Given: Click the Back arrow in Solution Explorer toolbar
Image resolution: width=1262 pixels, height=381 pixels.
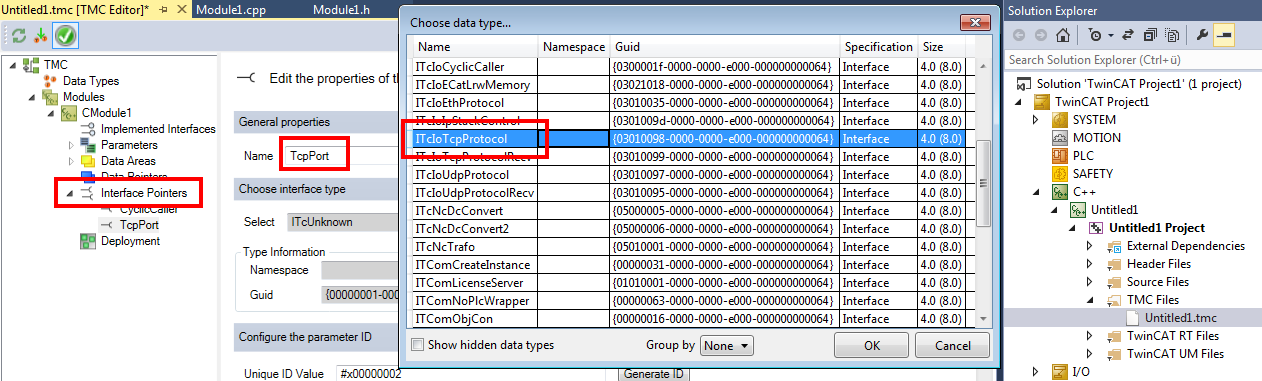Looking at the screenshot, I should pos(1019,35).
